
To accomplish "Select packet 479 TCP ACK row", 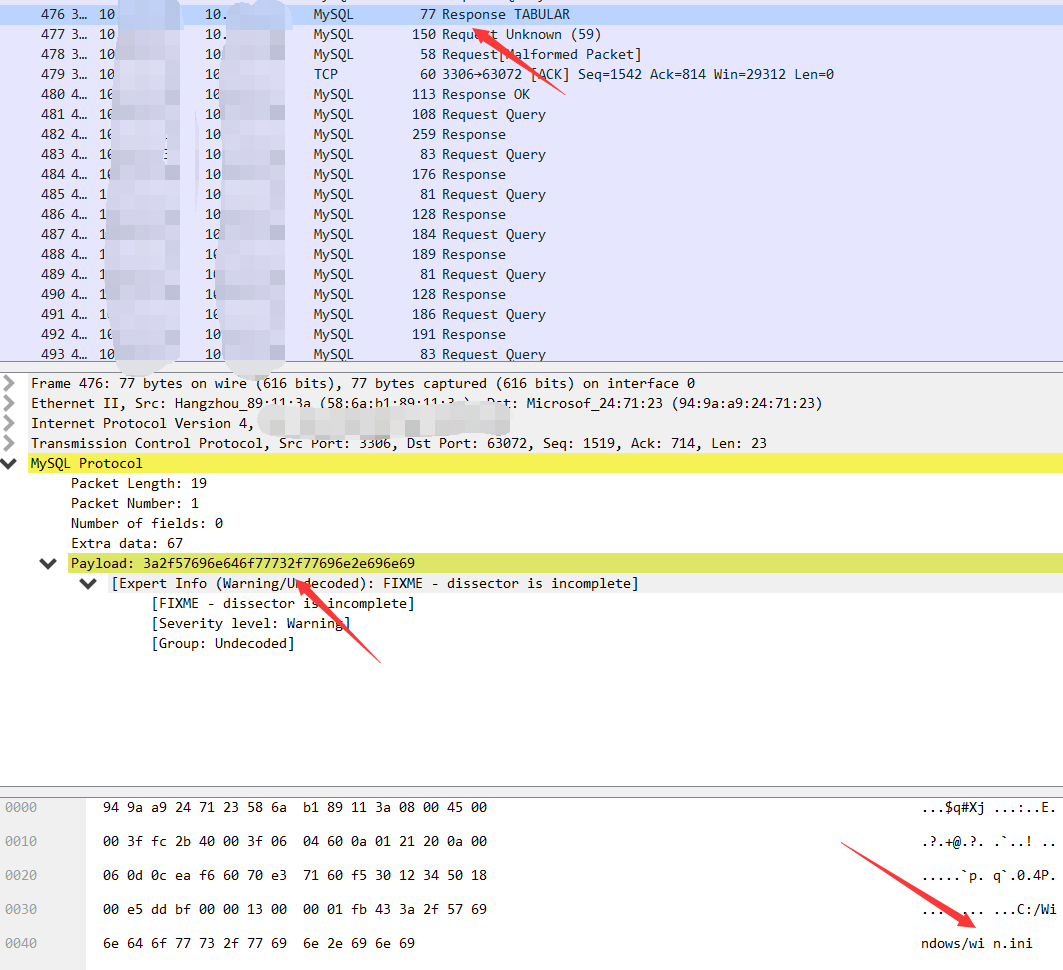I will point(532,75).
